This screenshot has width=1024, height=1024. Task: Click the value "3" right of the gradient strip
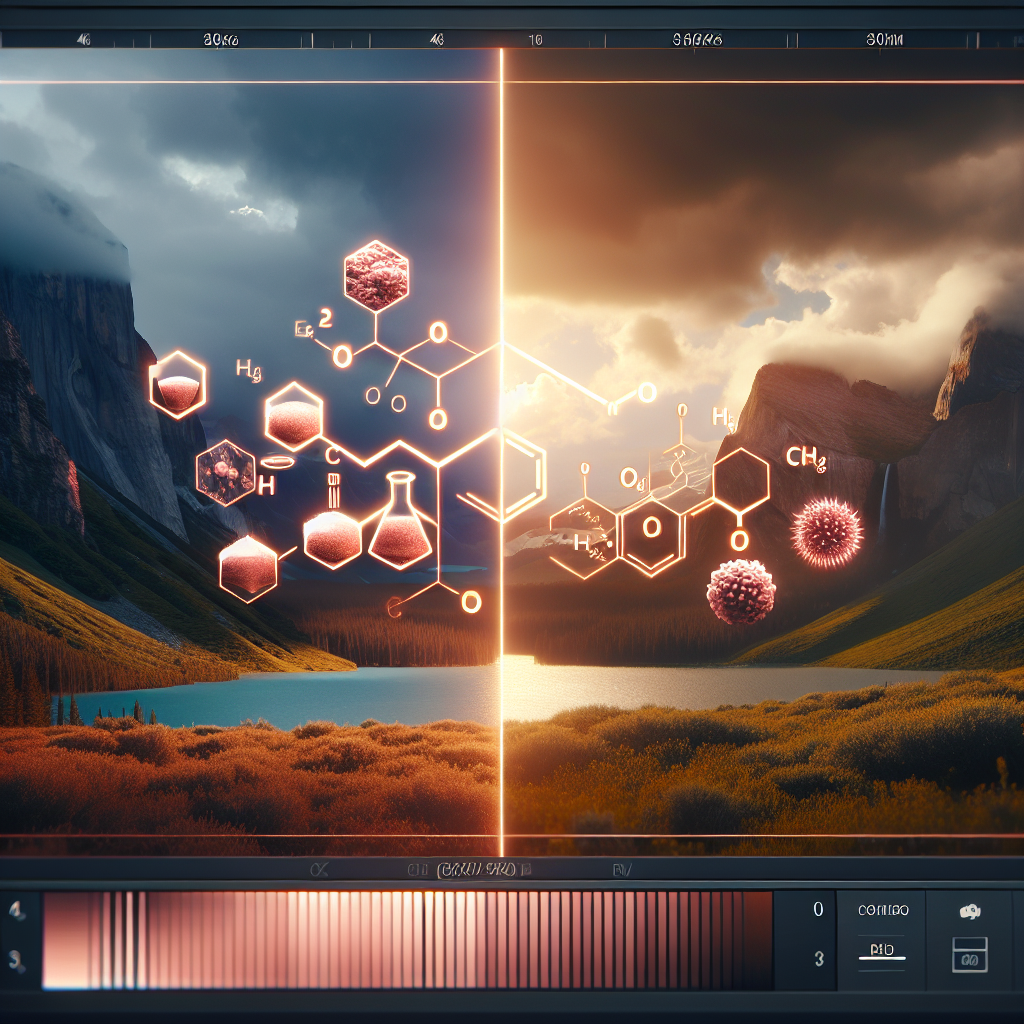[819, 959]
